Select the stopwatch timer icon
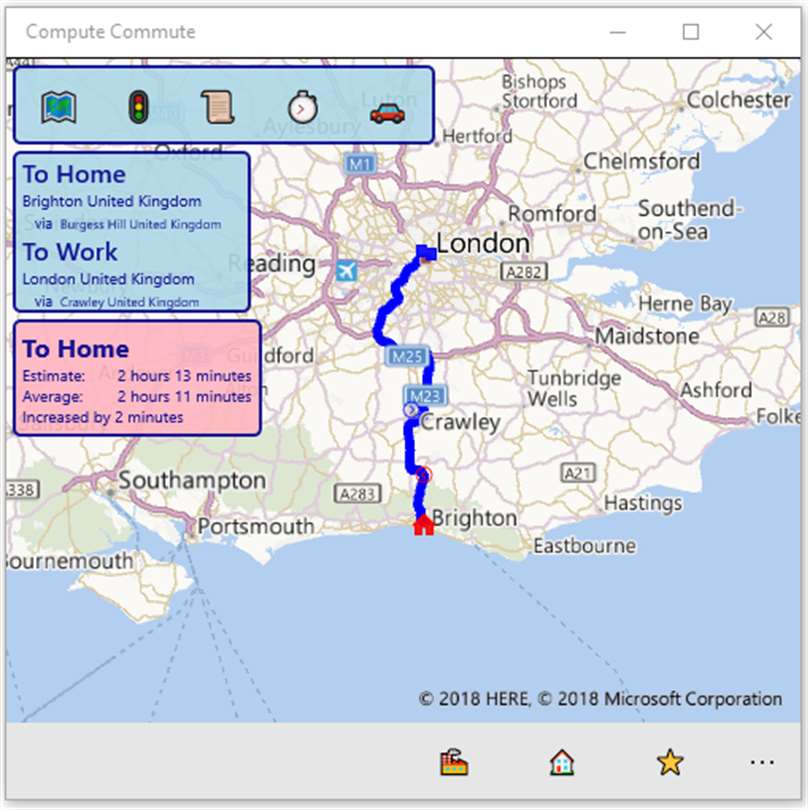This screenshot has height=810, width=808. pos(303,107)
